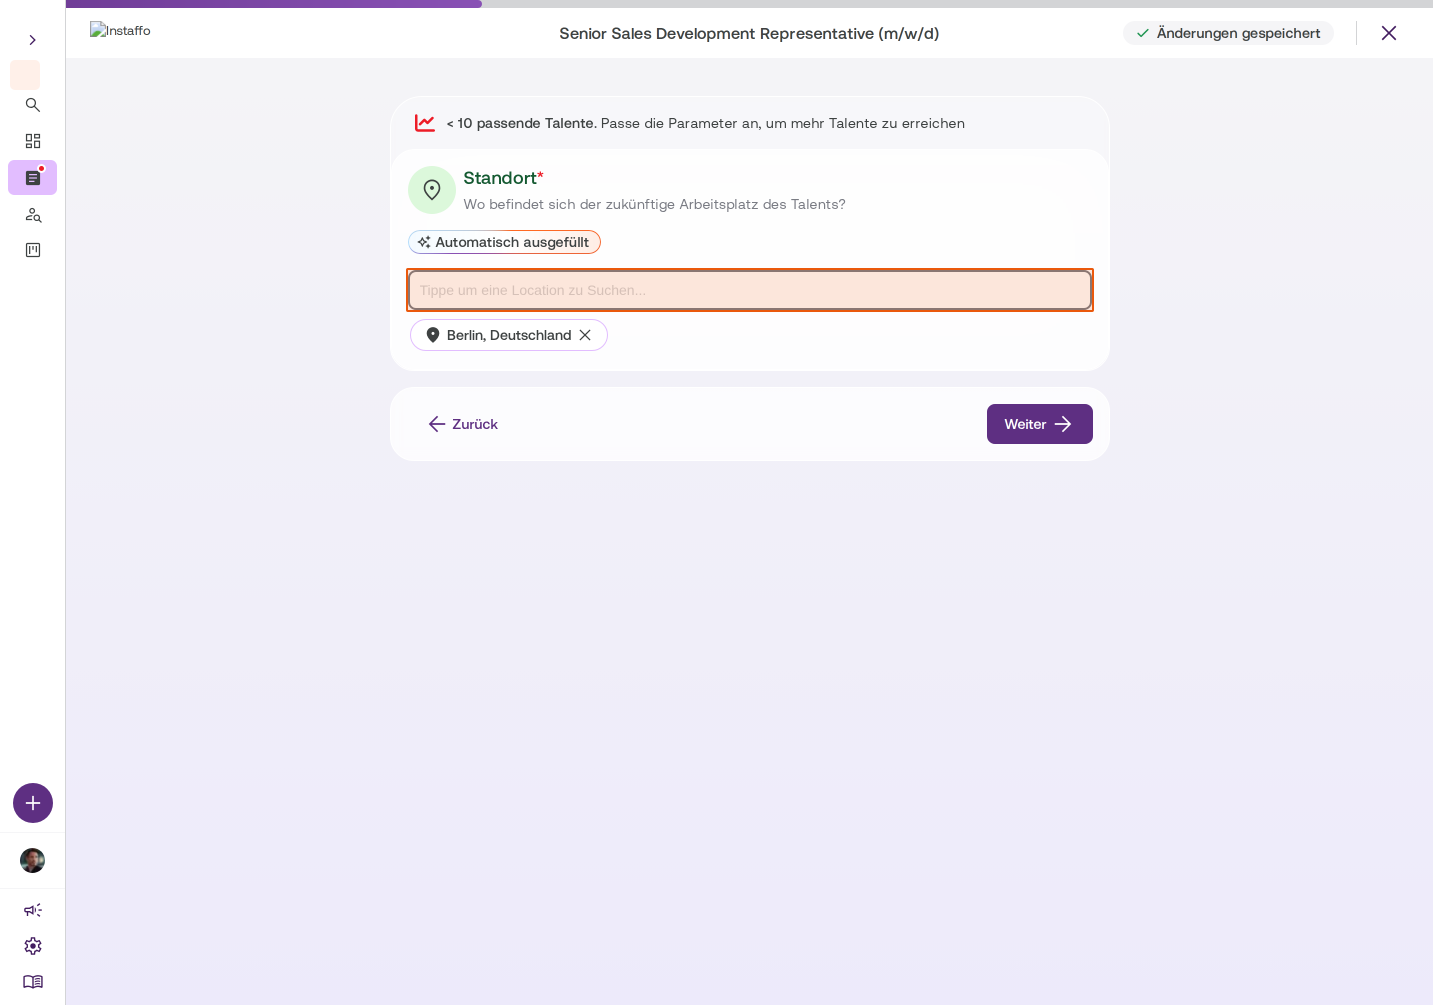
Task: Open the search icon in sidebar
Action: 32,105
